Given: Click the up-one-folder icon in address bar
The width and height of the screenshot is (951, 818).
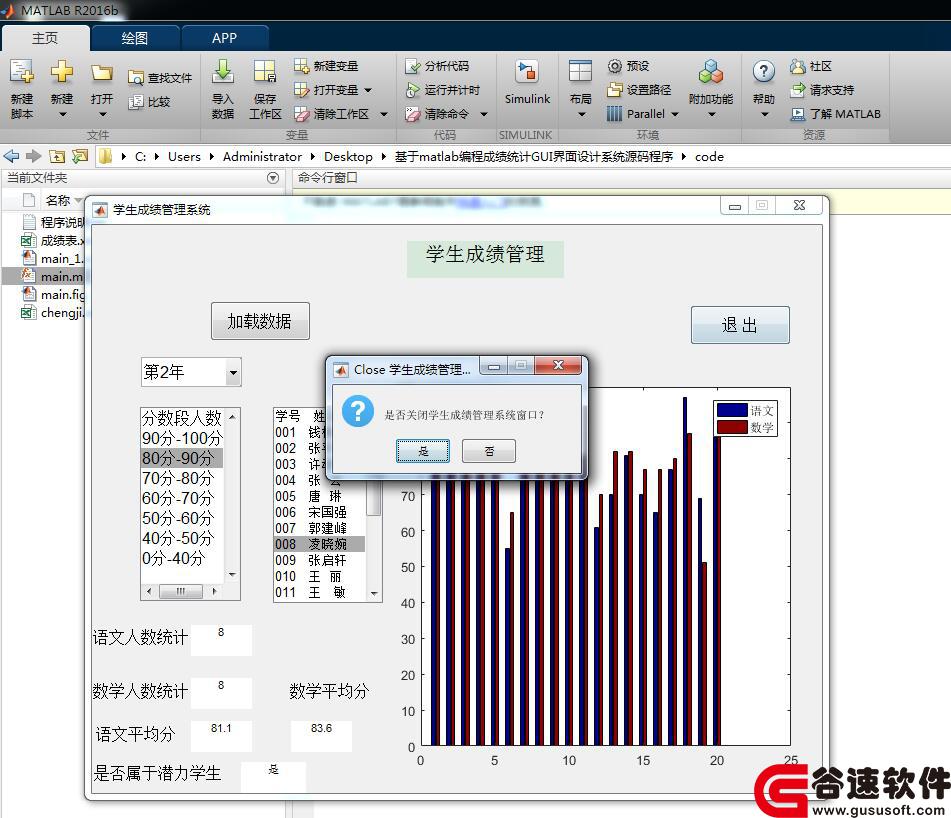Looking at the screenshot, I should [x=57, y=156].
